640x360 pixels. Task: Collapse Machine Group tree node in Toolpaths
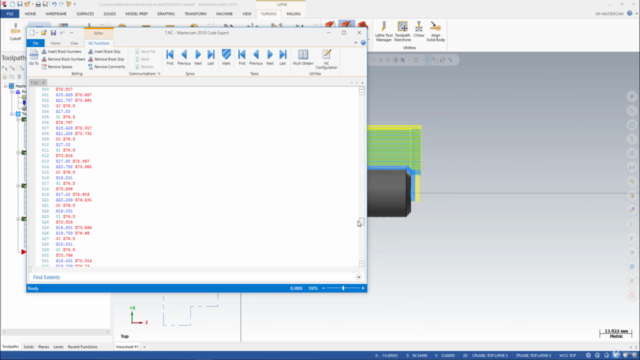tap(6, 86)
